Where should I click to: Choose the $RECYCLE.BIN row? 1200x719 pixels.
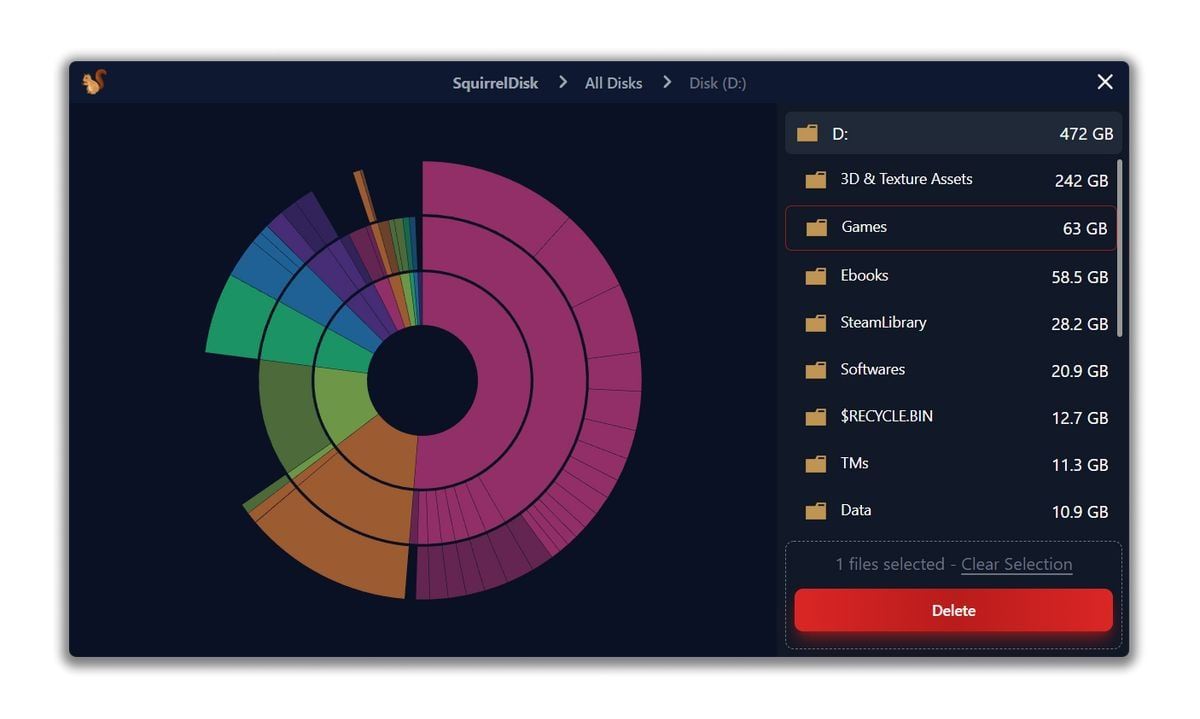953,417
